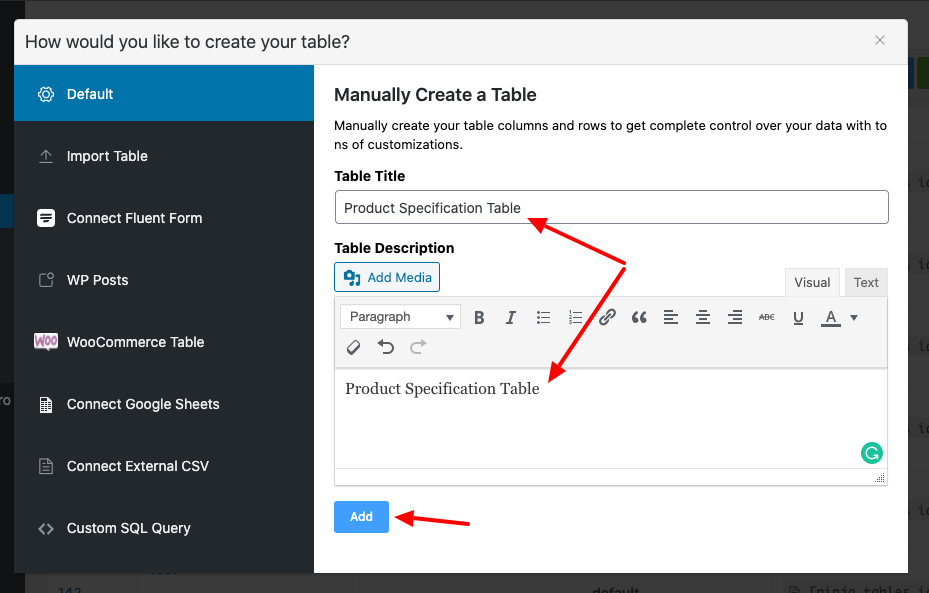Open the Paragraph format dropdown
The image size is (929, 593).
click(x=400, y=317)
